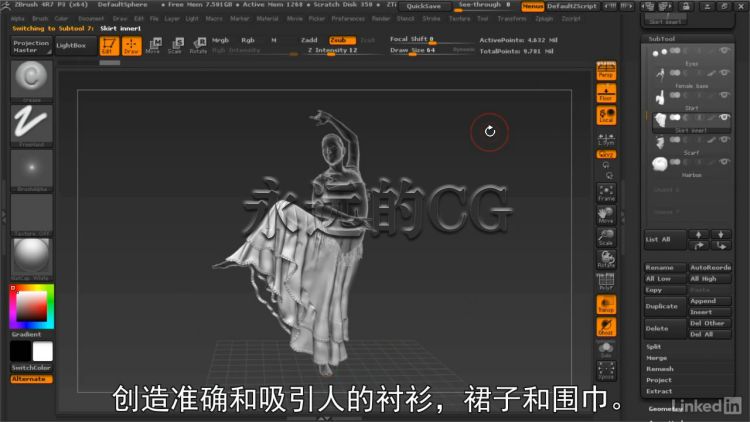Open the MatCap material sphere selector
750x422 pixels.
pyautogui.click(x=32, y=258)
